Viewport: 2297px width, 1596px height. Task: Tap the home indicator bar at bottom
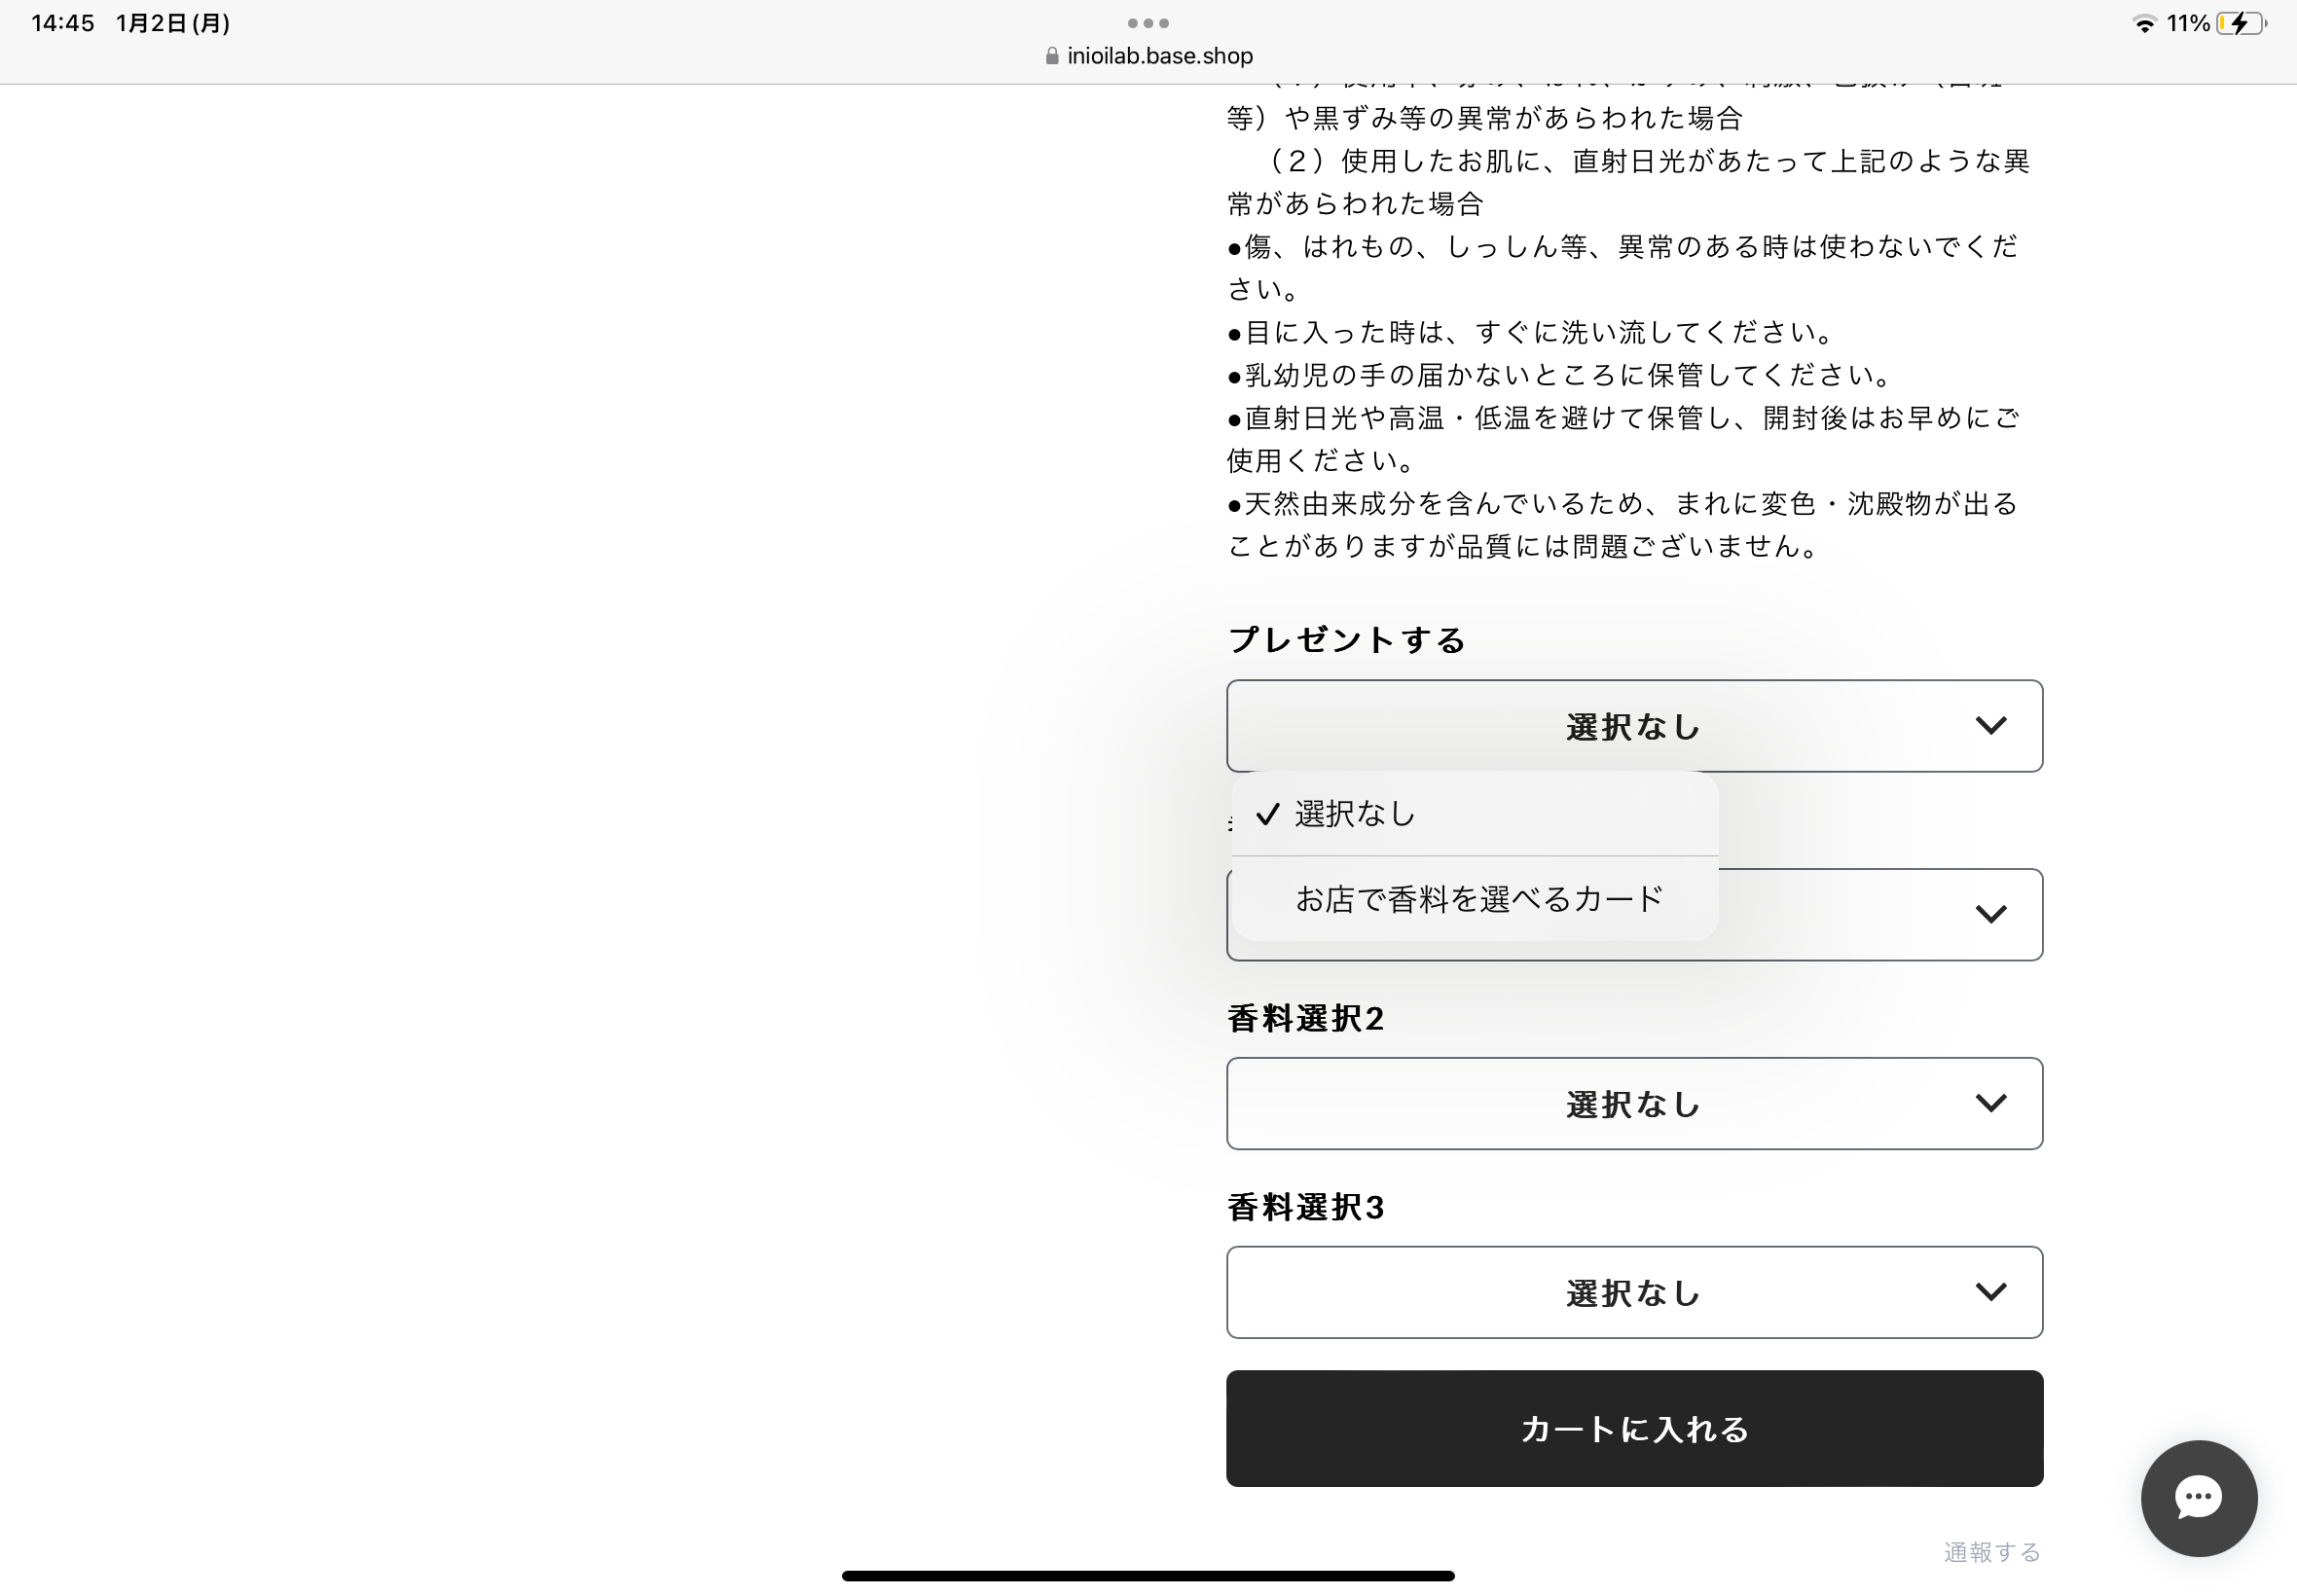(x=1148, y=1575)
